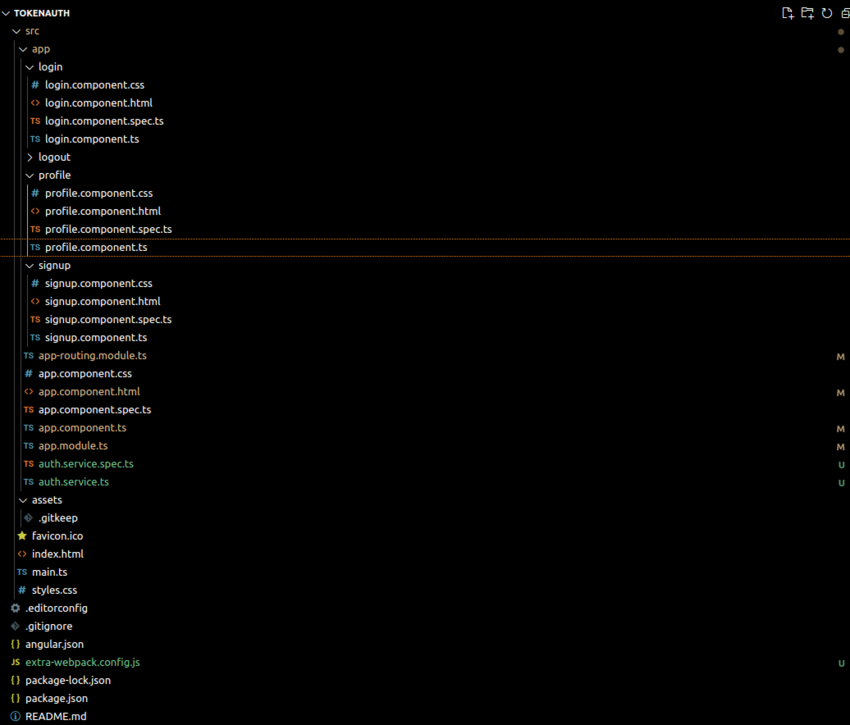Click the CSS hash icon of signup.component.css

(35, 284)
